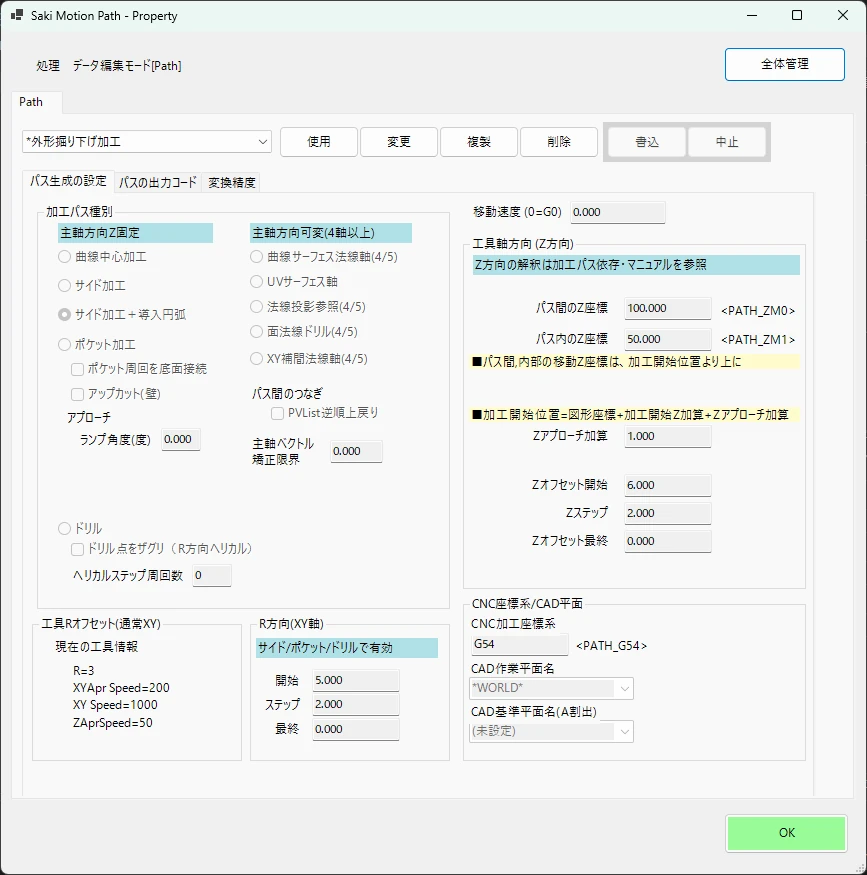Switch to パスの出力コード tab

pos(158,182)
